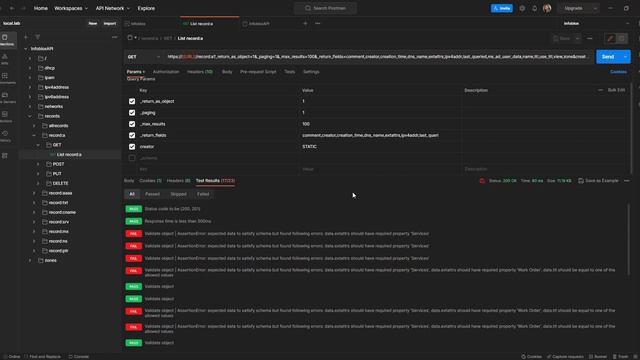640x360 pixels.
Task: Click the Import button in sidebar
Action: coord(110,24)
